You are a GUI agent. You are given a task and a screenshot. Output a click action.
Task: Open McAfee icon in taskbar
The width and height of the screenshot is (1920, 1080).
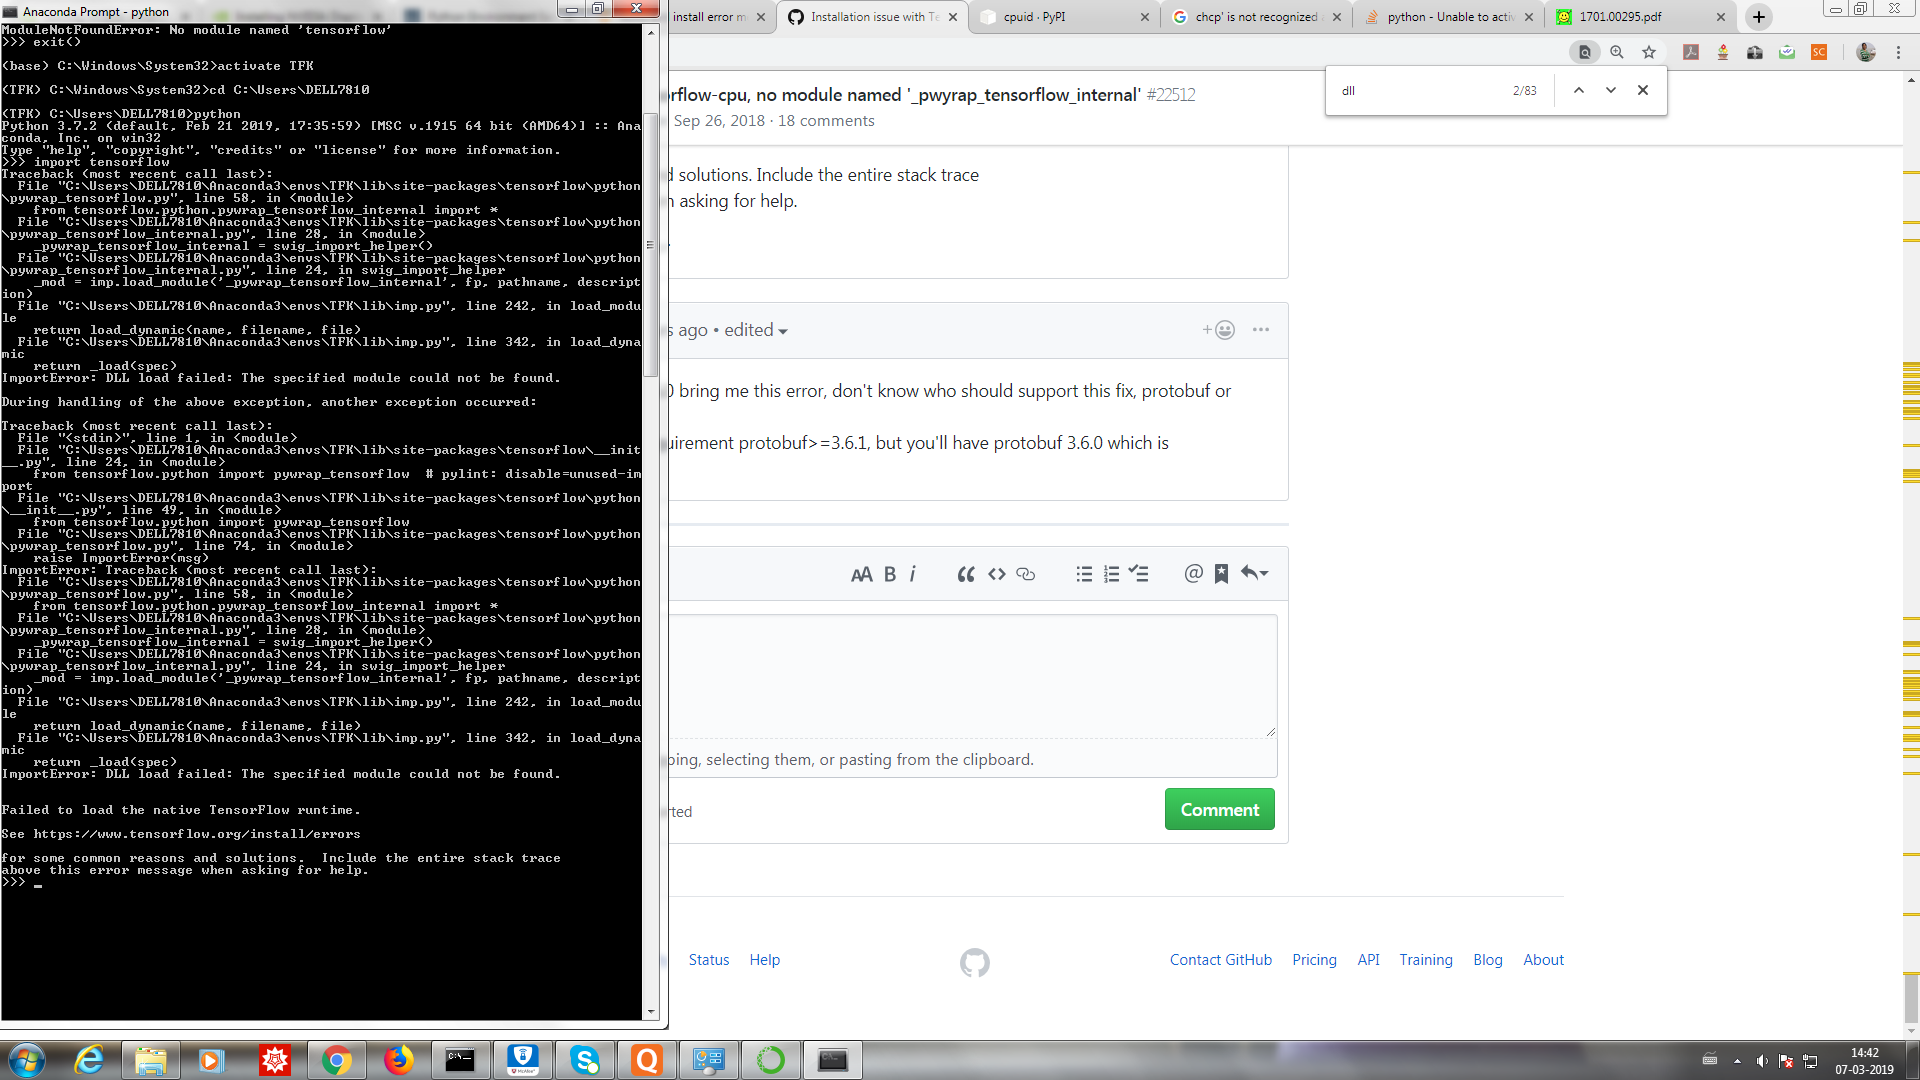coord(523,1060)
